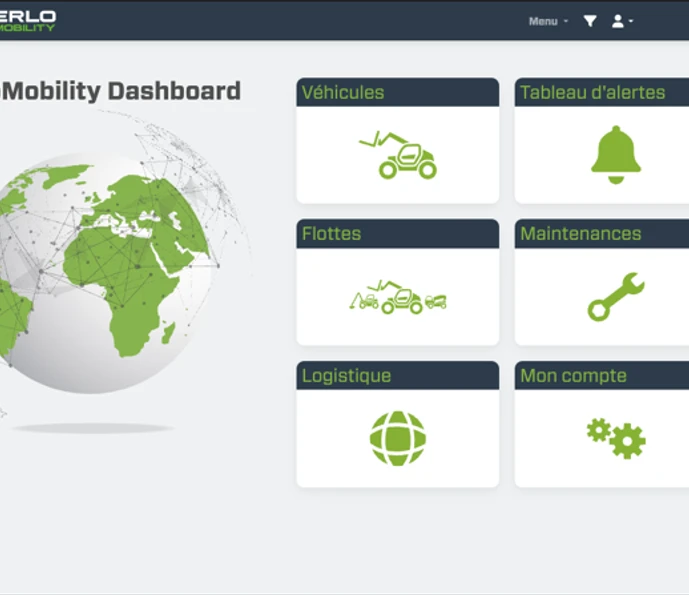Select the Logistique card title

click(x=346, y=376)
